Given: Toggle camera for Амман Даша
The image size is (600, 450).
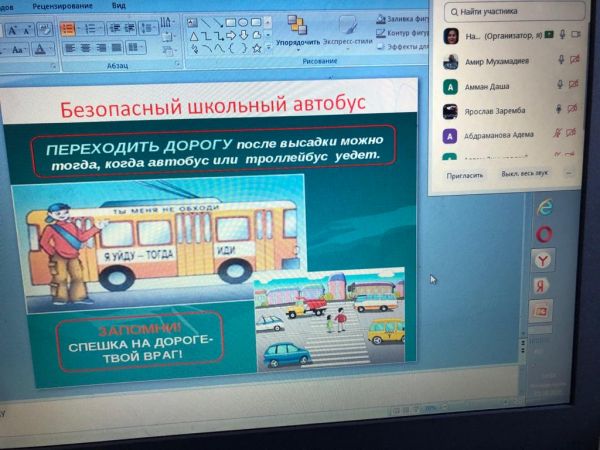Looking at the screenshot, I should 574,86.
